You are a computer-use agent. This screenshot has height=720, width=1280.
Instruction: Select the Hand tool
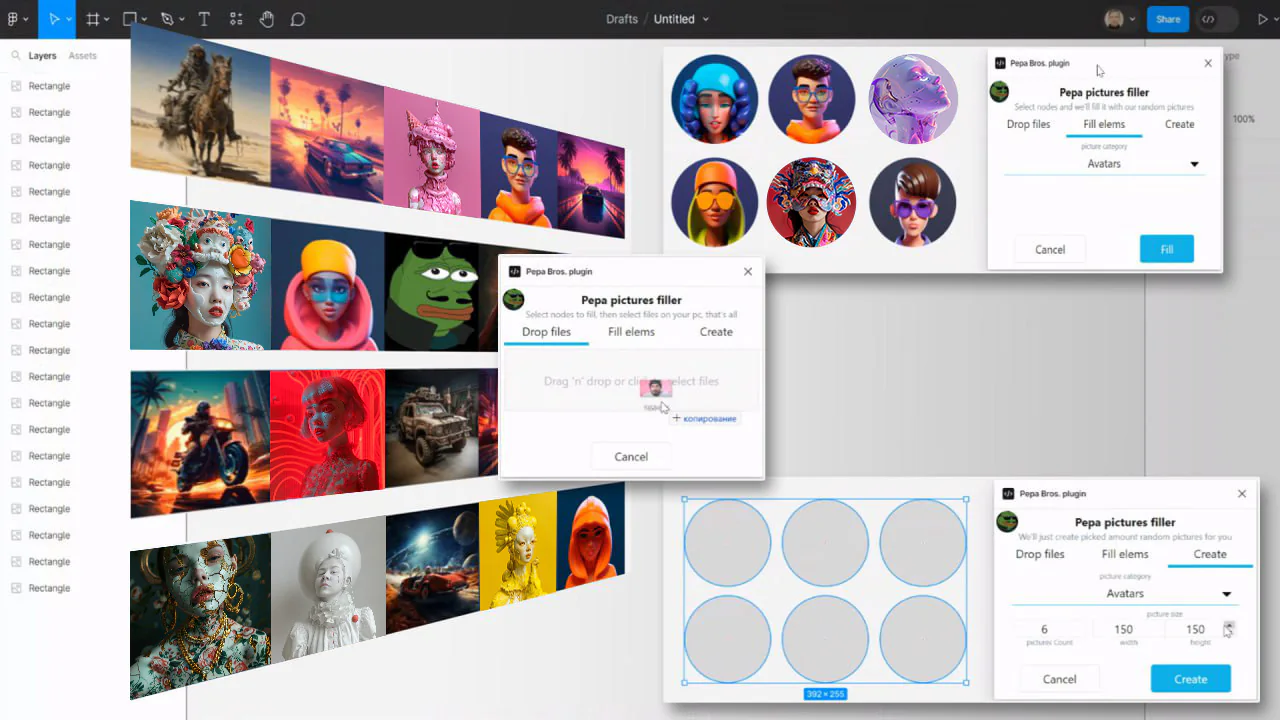(266, 19)
